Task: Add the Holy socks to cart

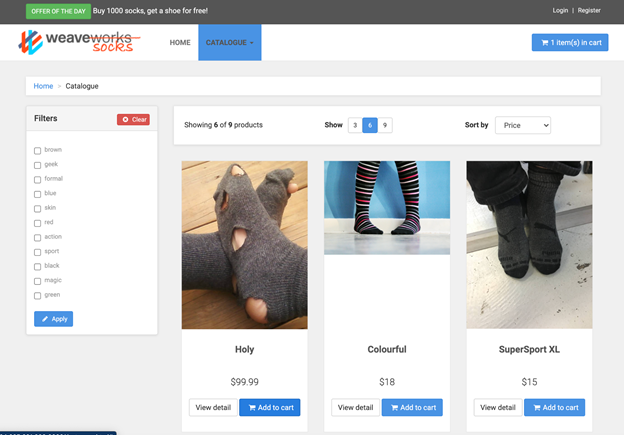Action: click(x=269, y=407)
